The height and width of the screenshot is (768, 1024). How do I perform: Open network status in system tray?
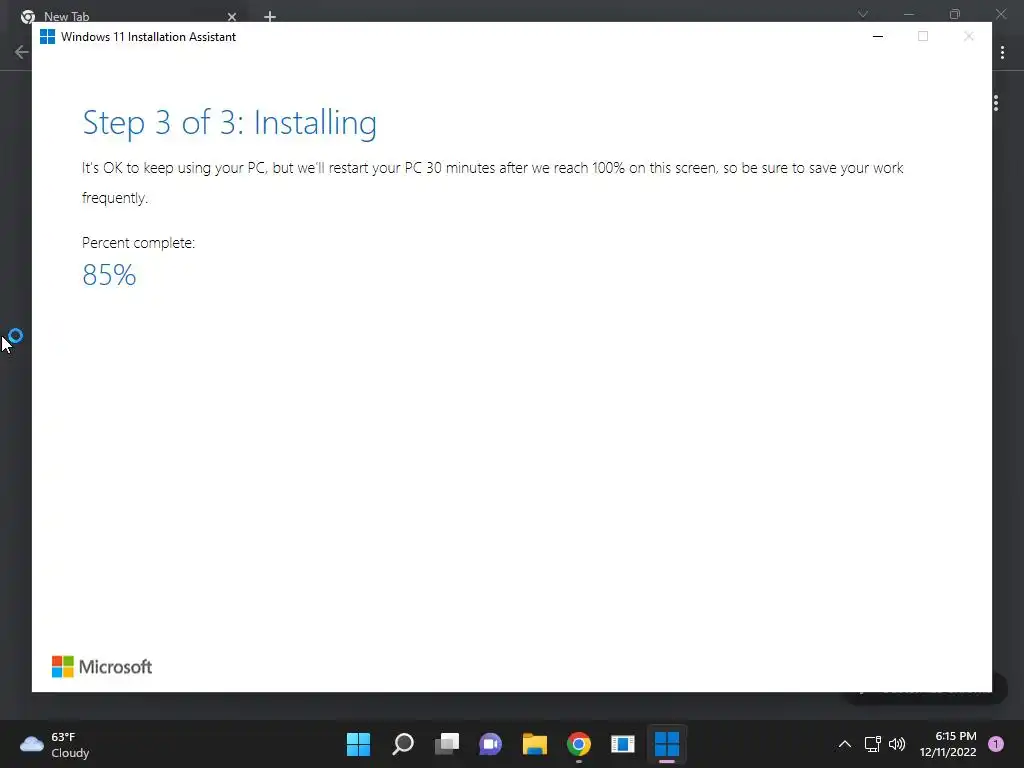pos(872,744)
